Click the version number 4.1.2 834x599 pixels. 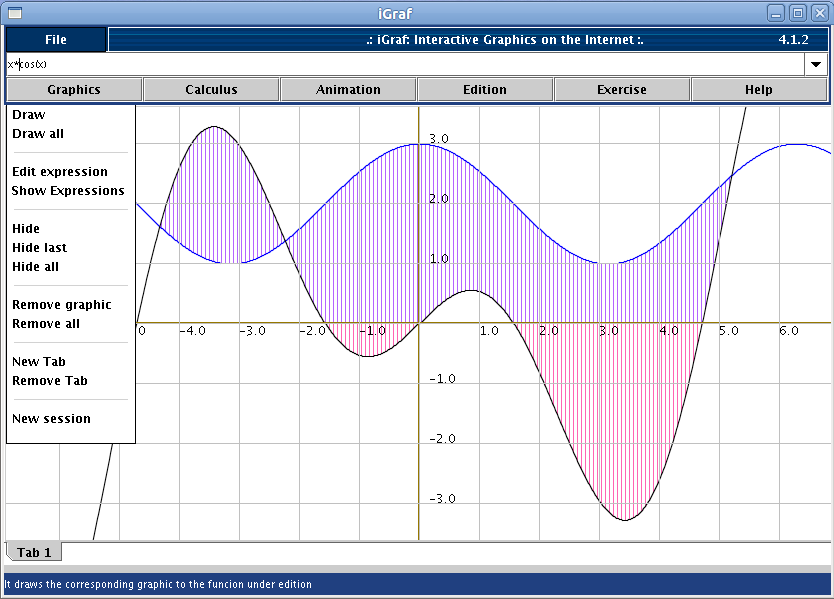[793, 40]
